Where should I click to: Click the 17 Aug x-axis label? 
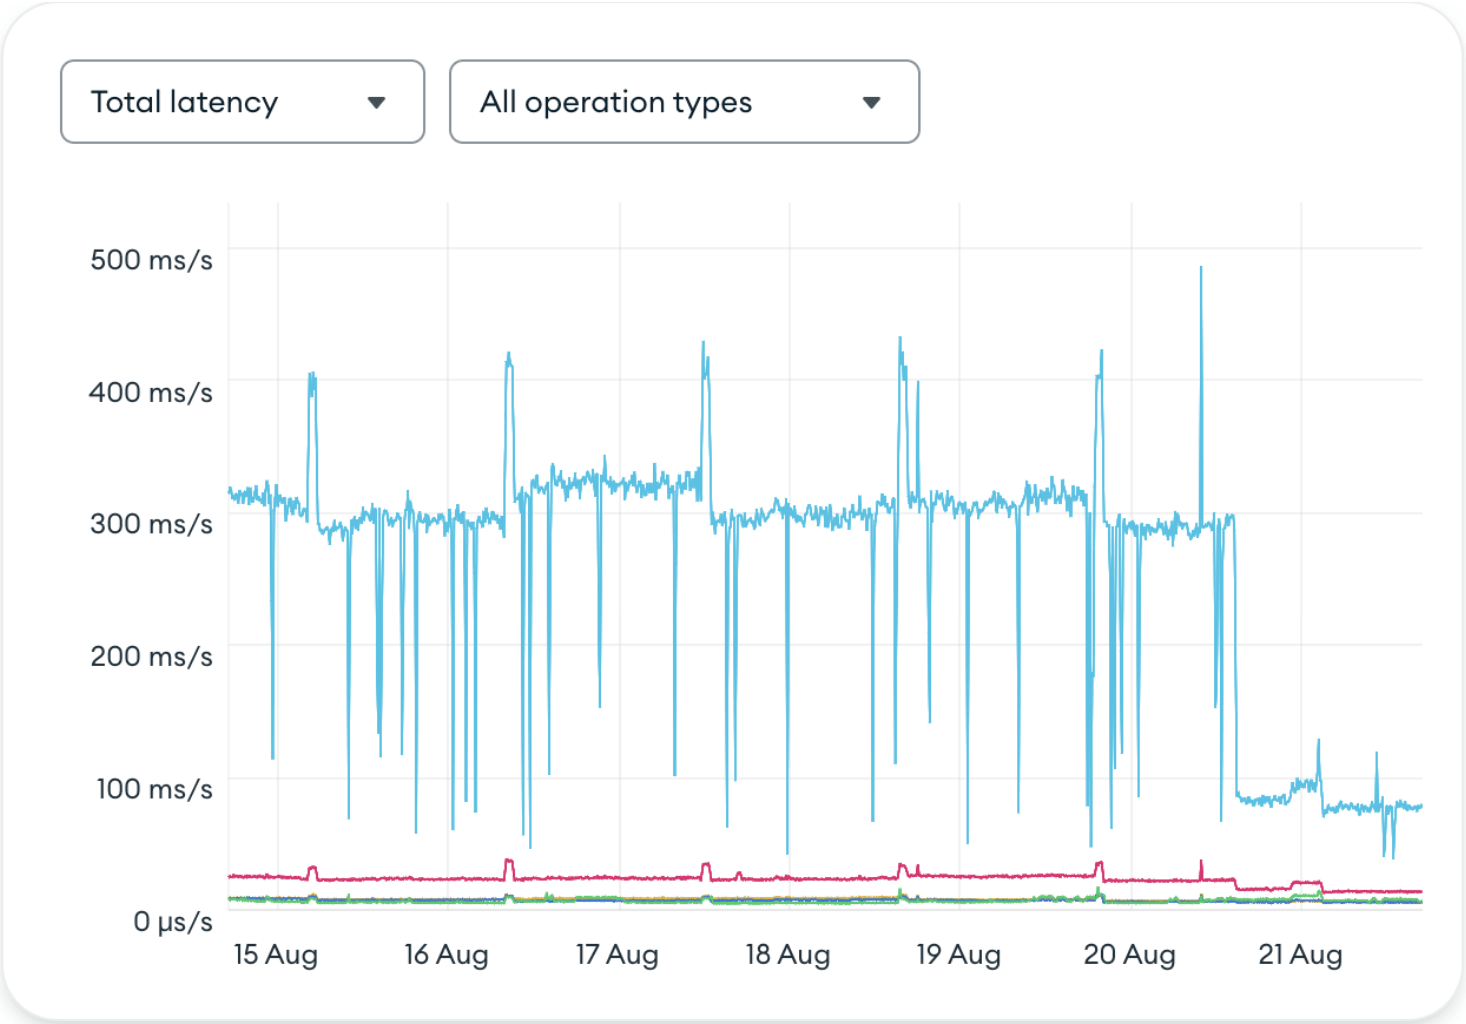point(617,955)
